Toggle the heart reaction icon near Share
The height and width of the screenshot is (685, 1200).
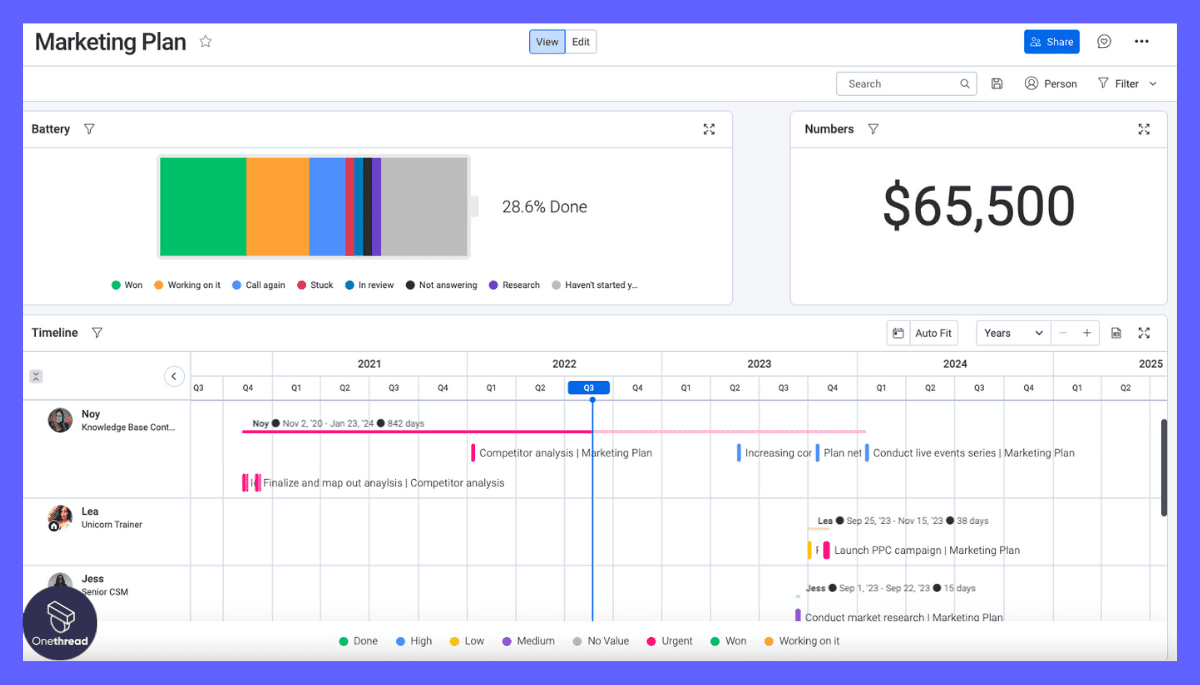[x=1104, y=41]
